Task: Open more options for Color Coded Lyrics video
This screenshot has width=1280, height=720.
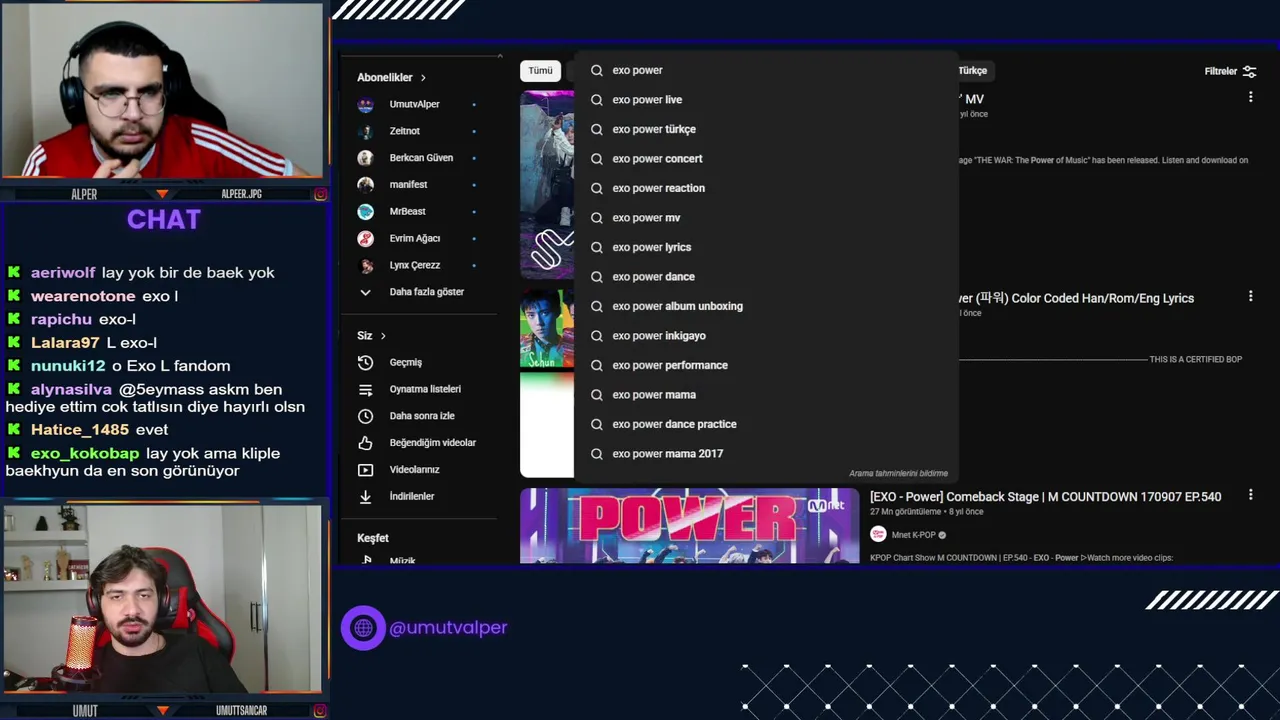Action: point(1250,296)
